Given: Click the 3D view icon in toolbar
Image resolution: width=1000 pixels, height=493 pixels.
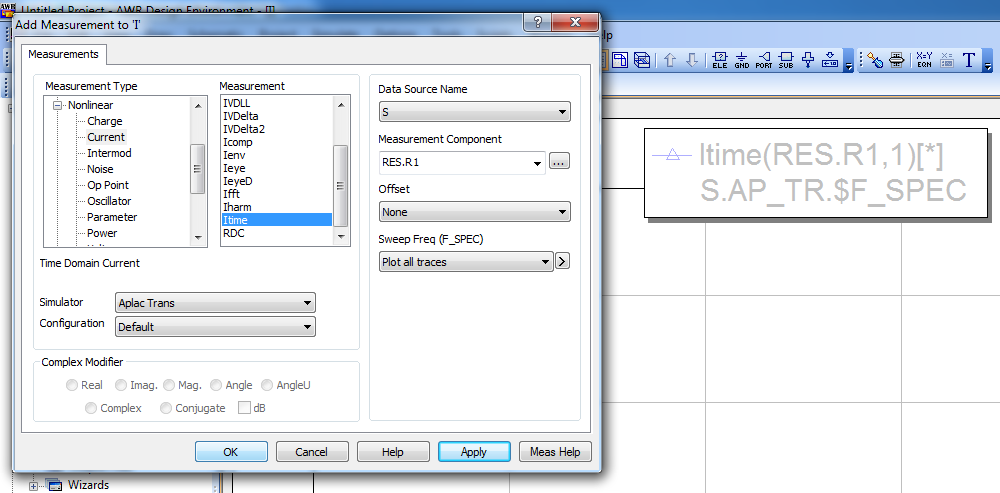Looking at the screenshot, I should (642, 60).
